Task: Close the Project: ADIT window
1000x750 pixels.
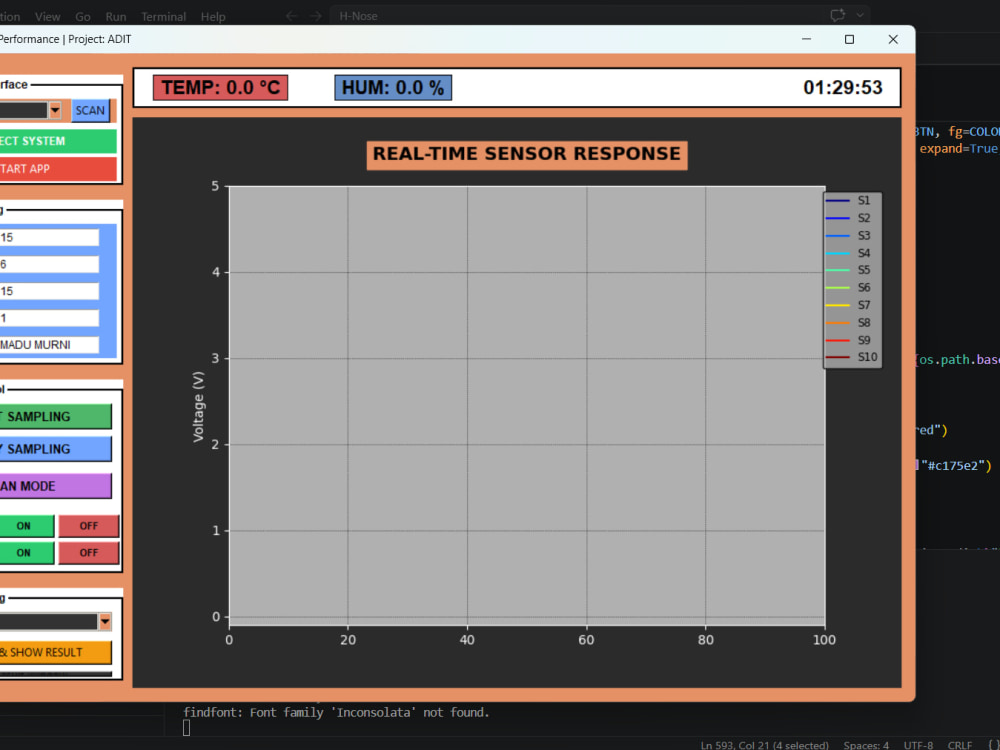Action: pyautogui.click(x=893, y=39)
